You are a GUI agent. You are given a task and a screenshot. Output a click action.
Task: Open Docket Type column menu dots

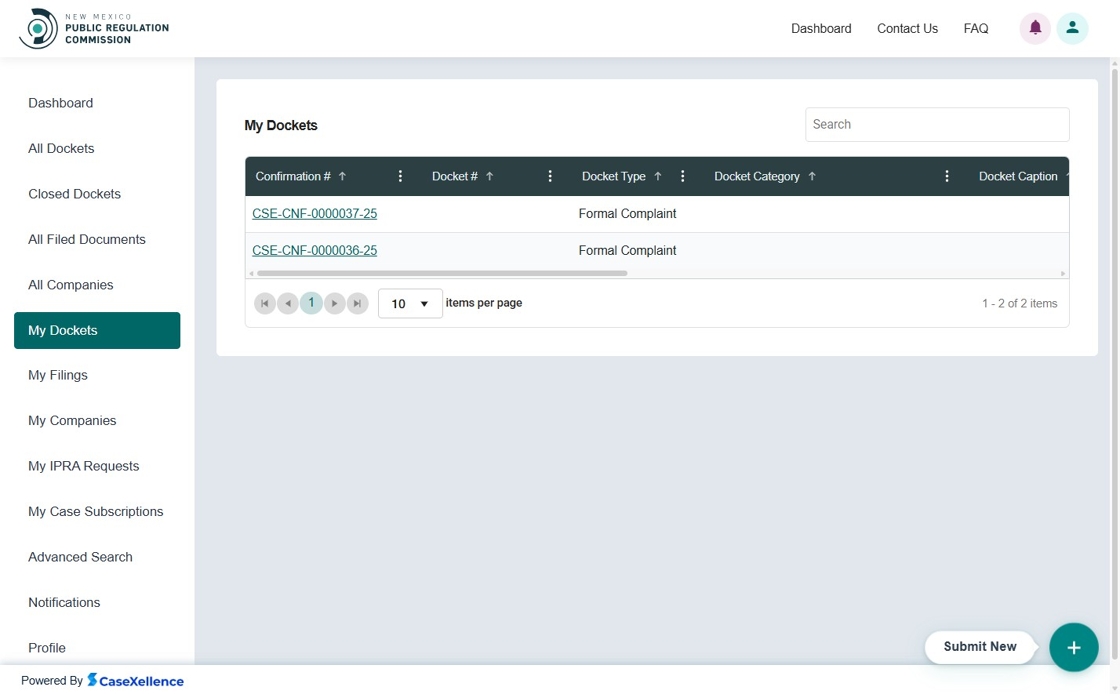tap(682, 176)
